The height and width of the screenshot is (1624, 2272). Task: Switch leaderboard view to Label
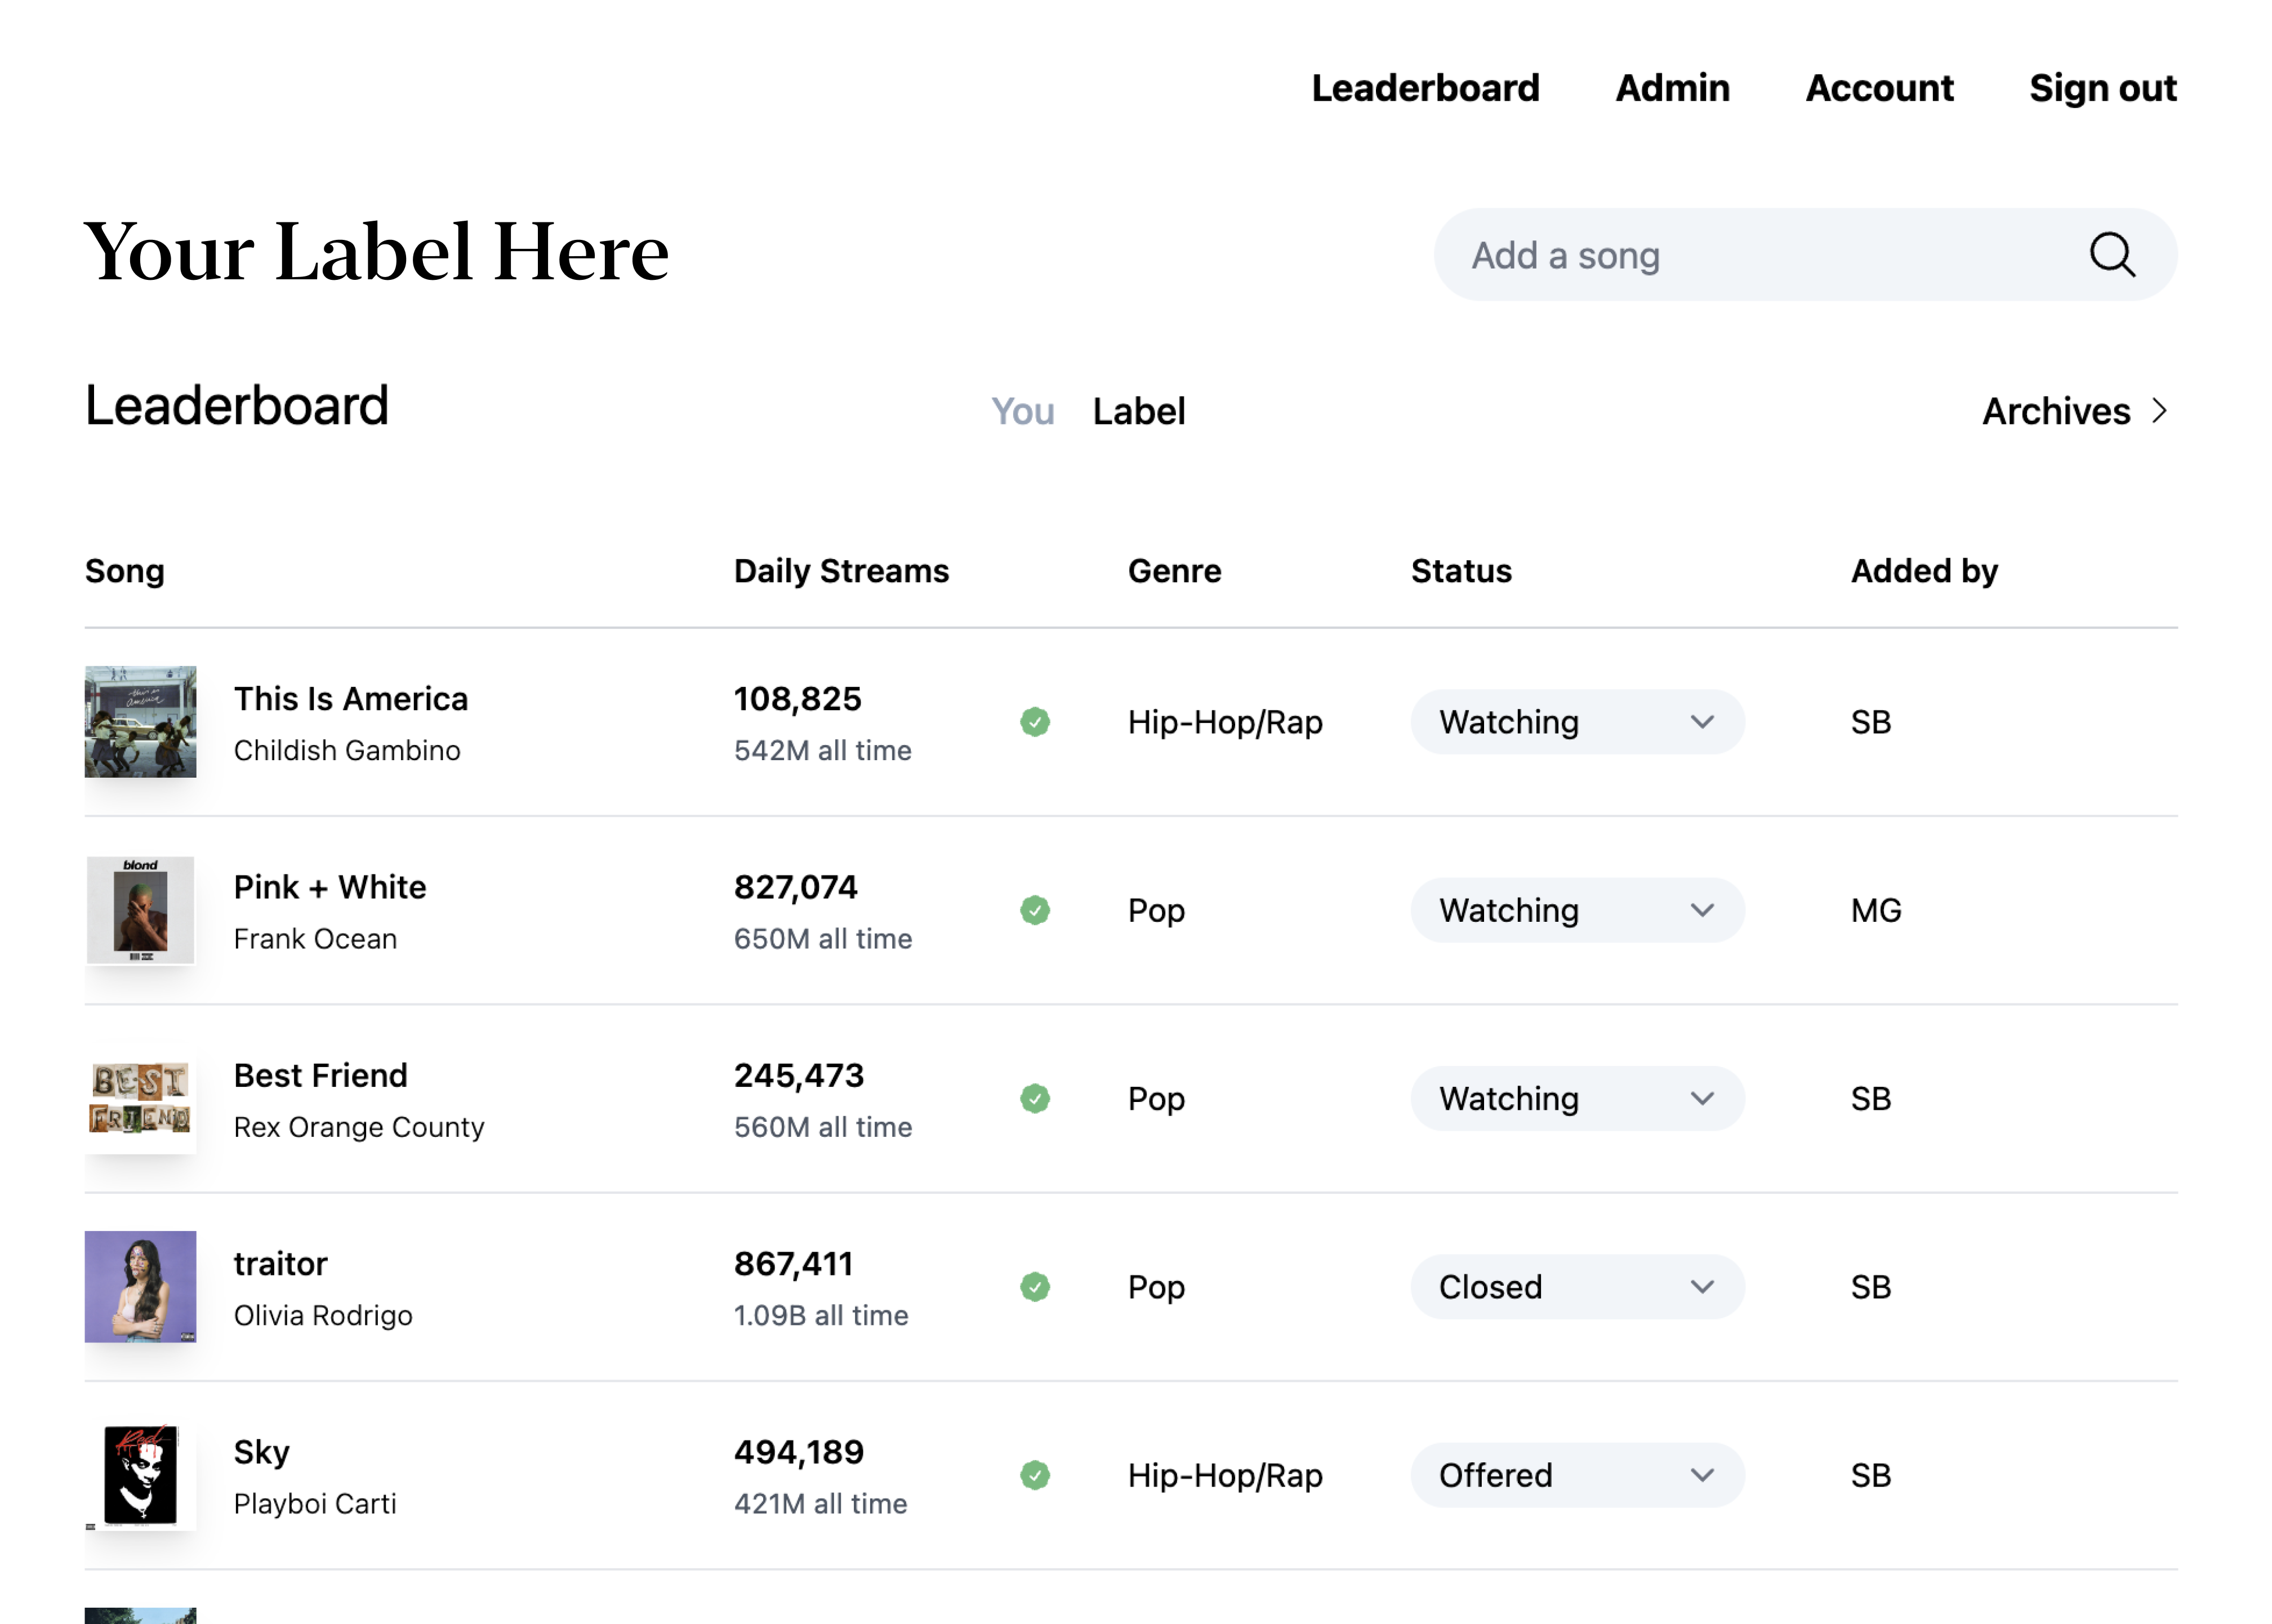1138,411
